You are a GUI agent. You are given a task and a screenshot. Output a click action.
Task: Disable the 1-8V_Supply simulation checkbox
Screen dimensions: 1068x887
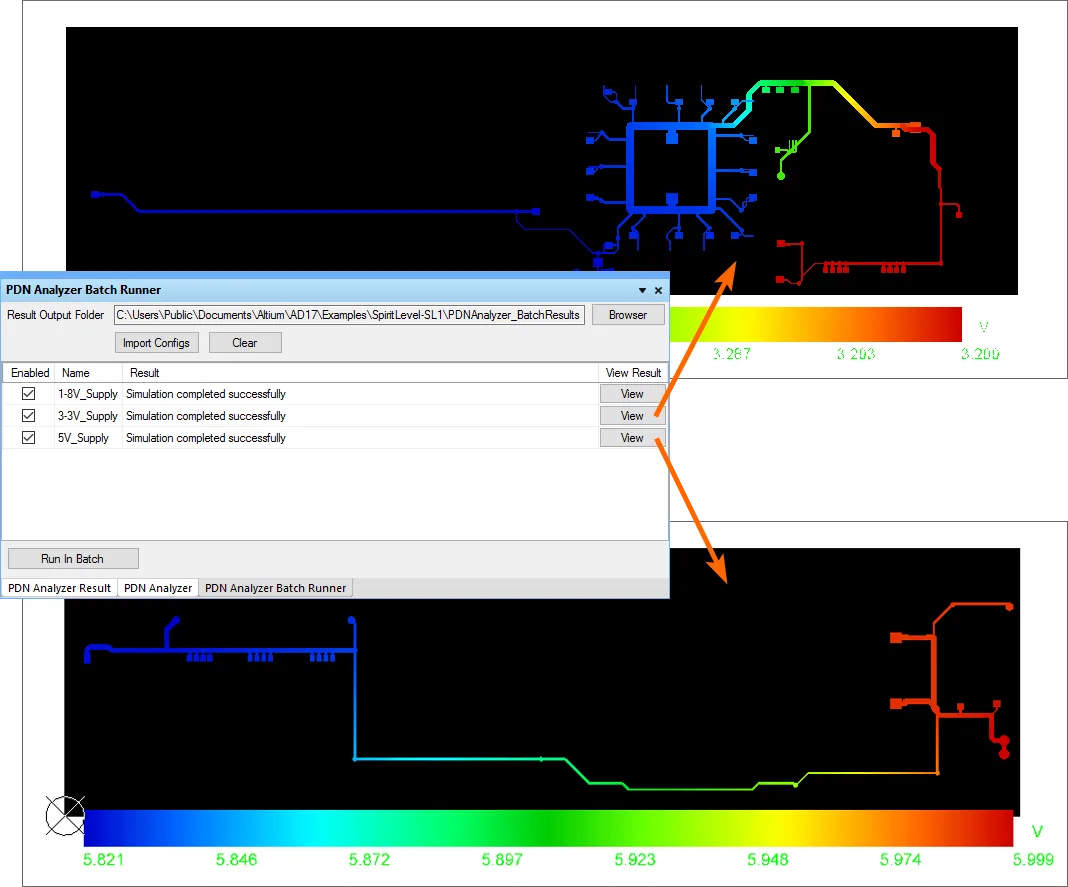pyautogui.click(x=28, y=394)
